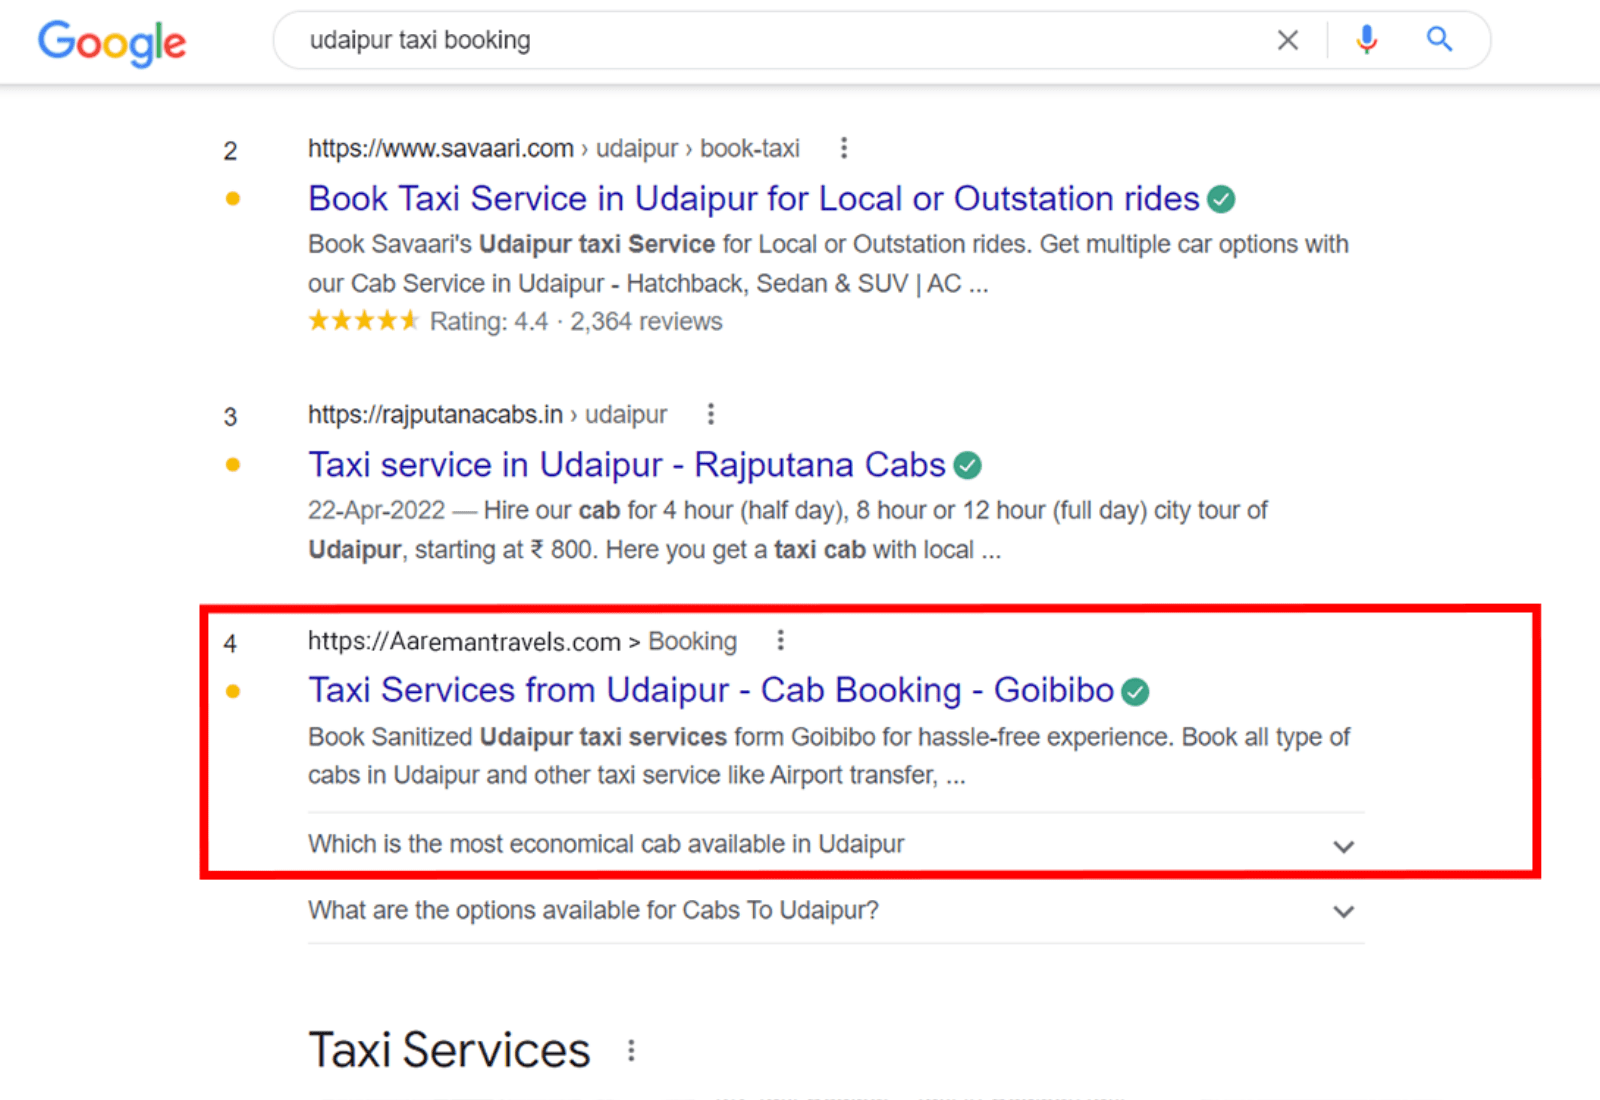The height and width of the screenshot is (1100, 1600).
Task: Click verified badge on Rajputana Cabs title
Action: pos(967,465)
